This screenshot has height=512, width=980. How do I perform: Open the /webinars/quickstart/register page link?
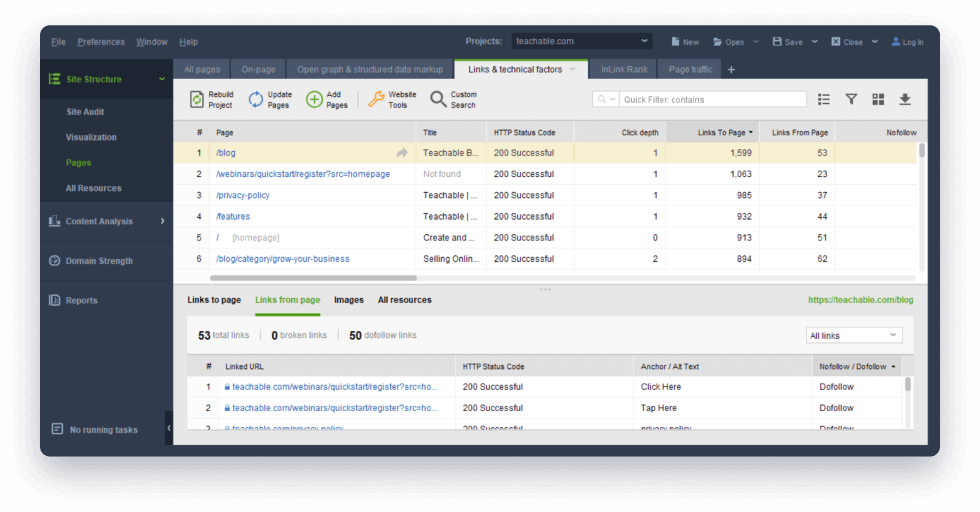point(303,174)
